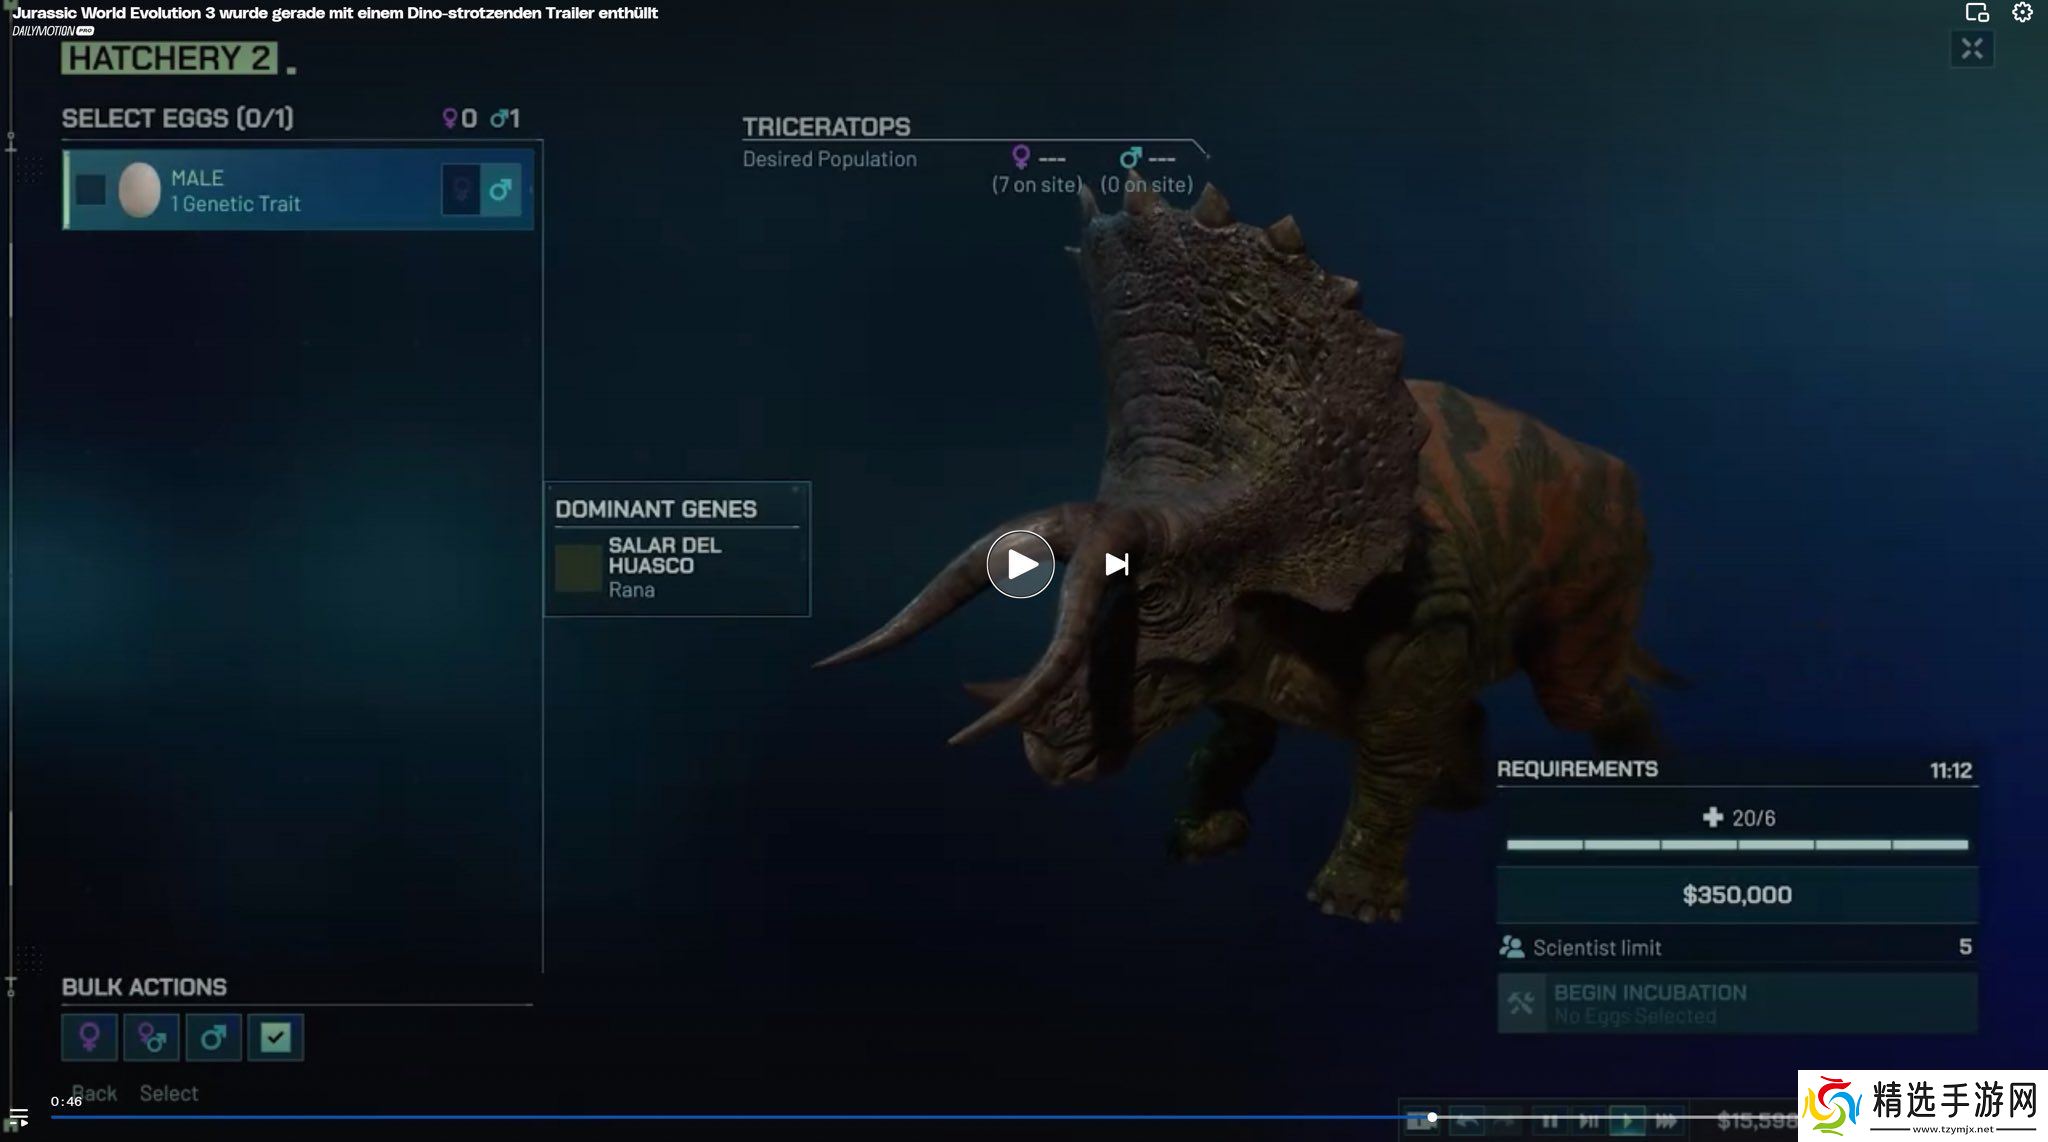The height and width of the screenshot is (1142, 2048).
Task: Click the Select prompt label
Action: [x=169, y=1093]
